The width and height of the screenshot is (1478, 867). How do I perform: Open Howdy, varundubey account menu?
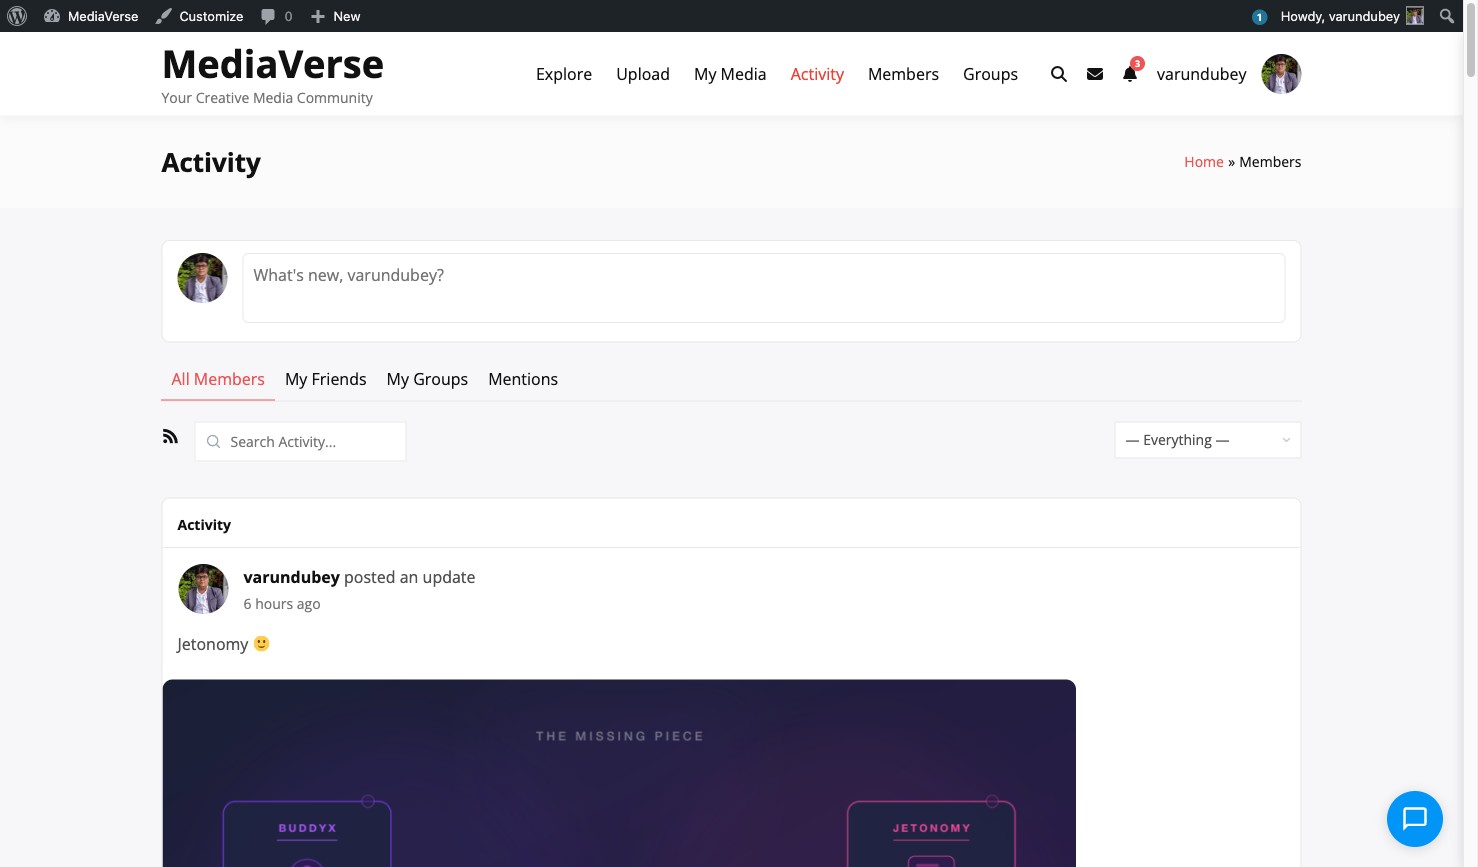point(1350,16)
